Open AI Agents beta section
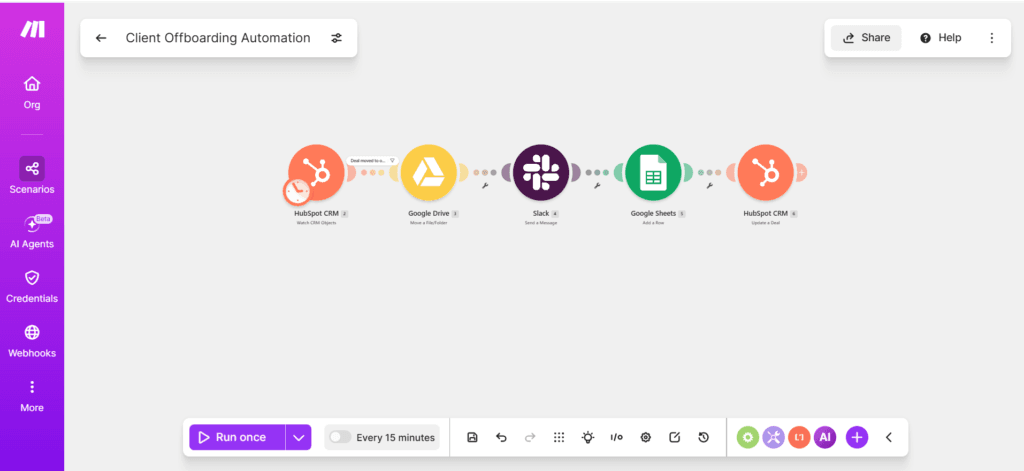Viewport: 1024px width, 471px height. (32, 232)
